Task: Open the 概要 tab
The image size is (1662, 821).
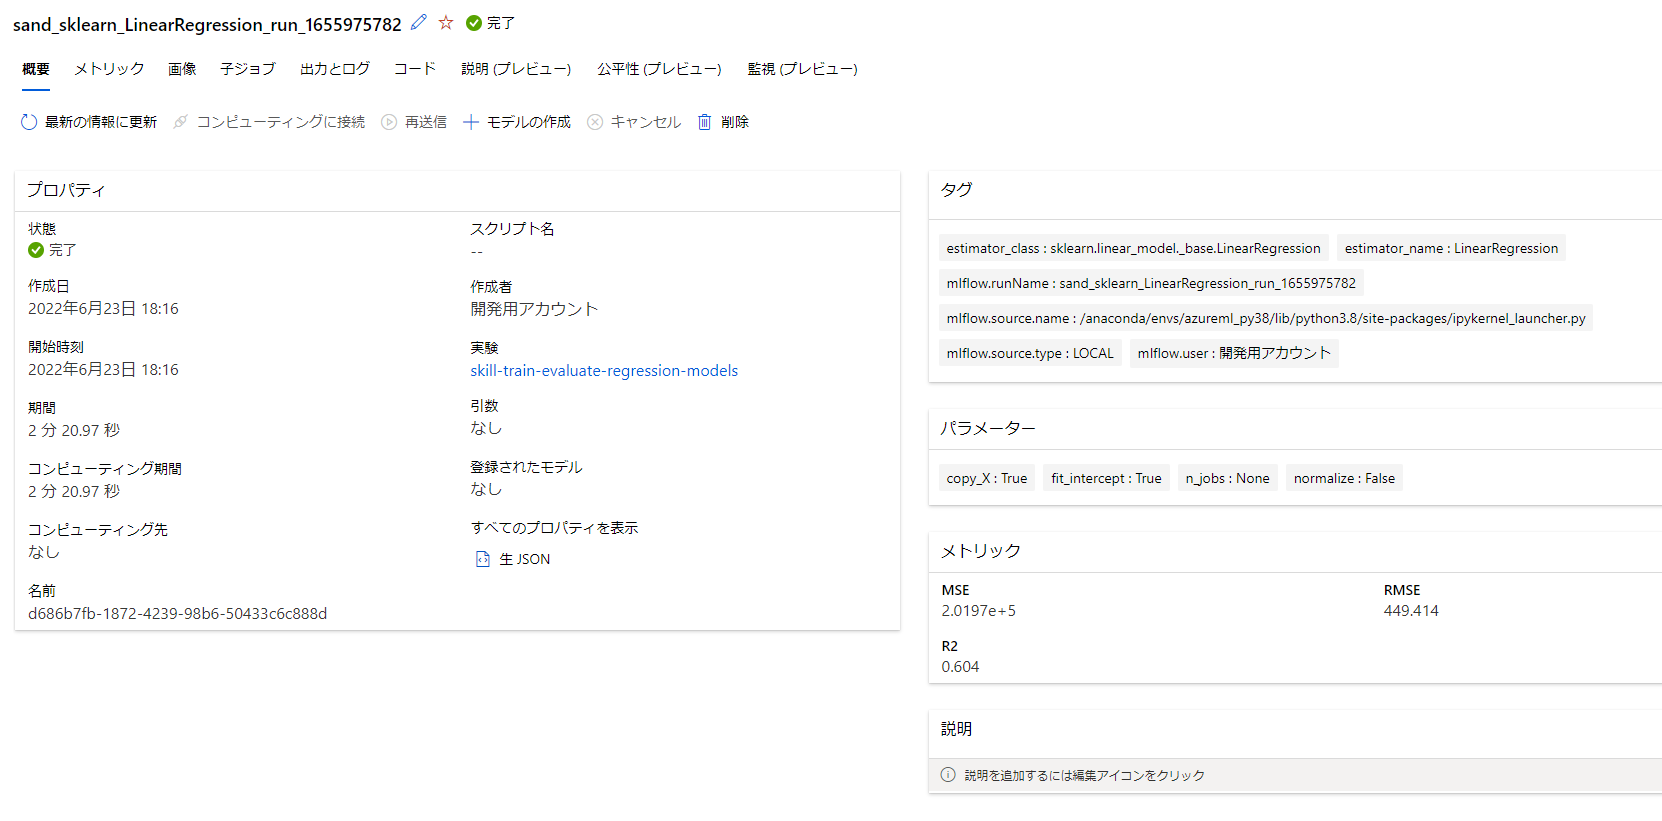Action: coord(36,69)
